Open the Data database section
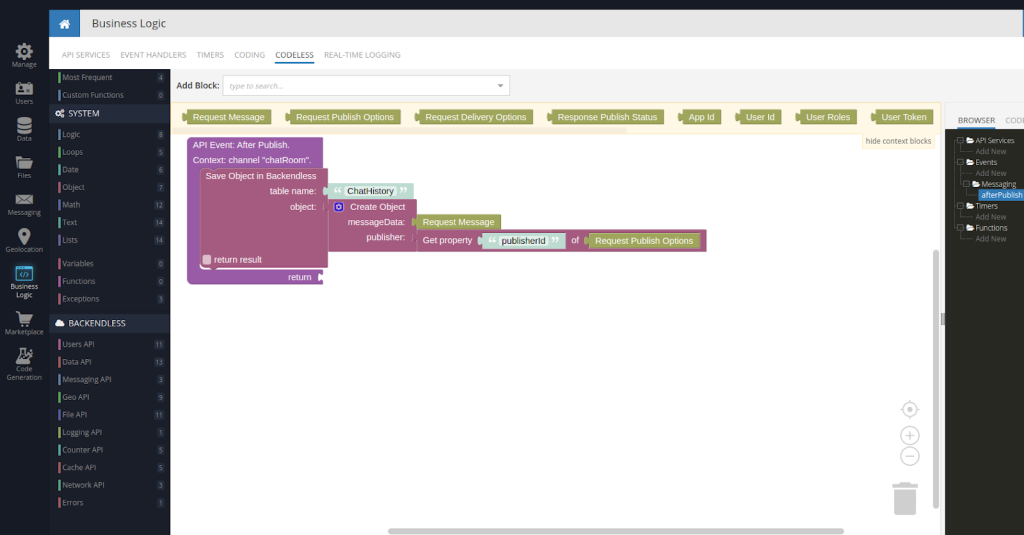 (x=24, y=129)
